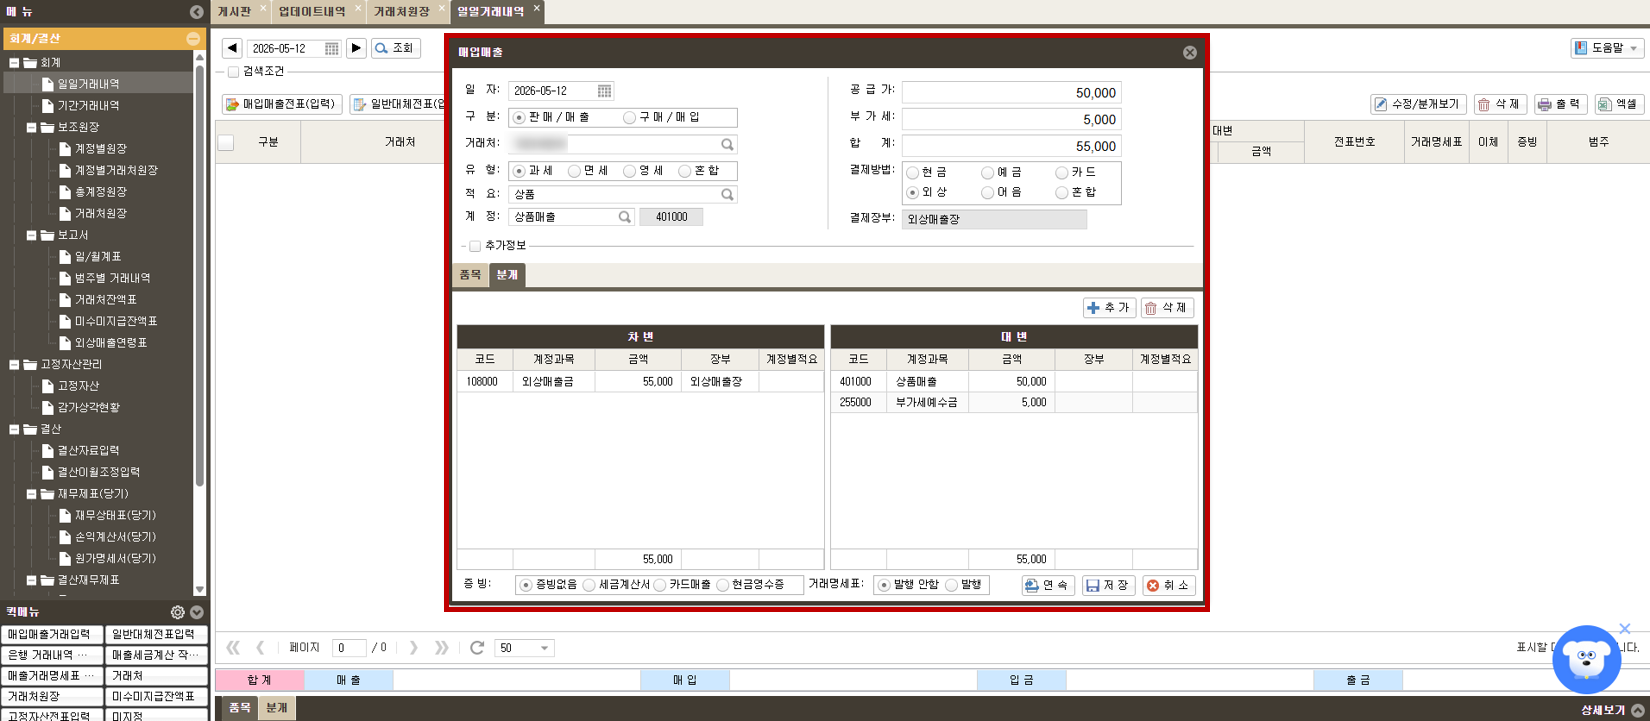Go to next date arrow button
Screen dimensions: 1650x721
356,48
